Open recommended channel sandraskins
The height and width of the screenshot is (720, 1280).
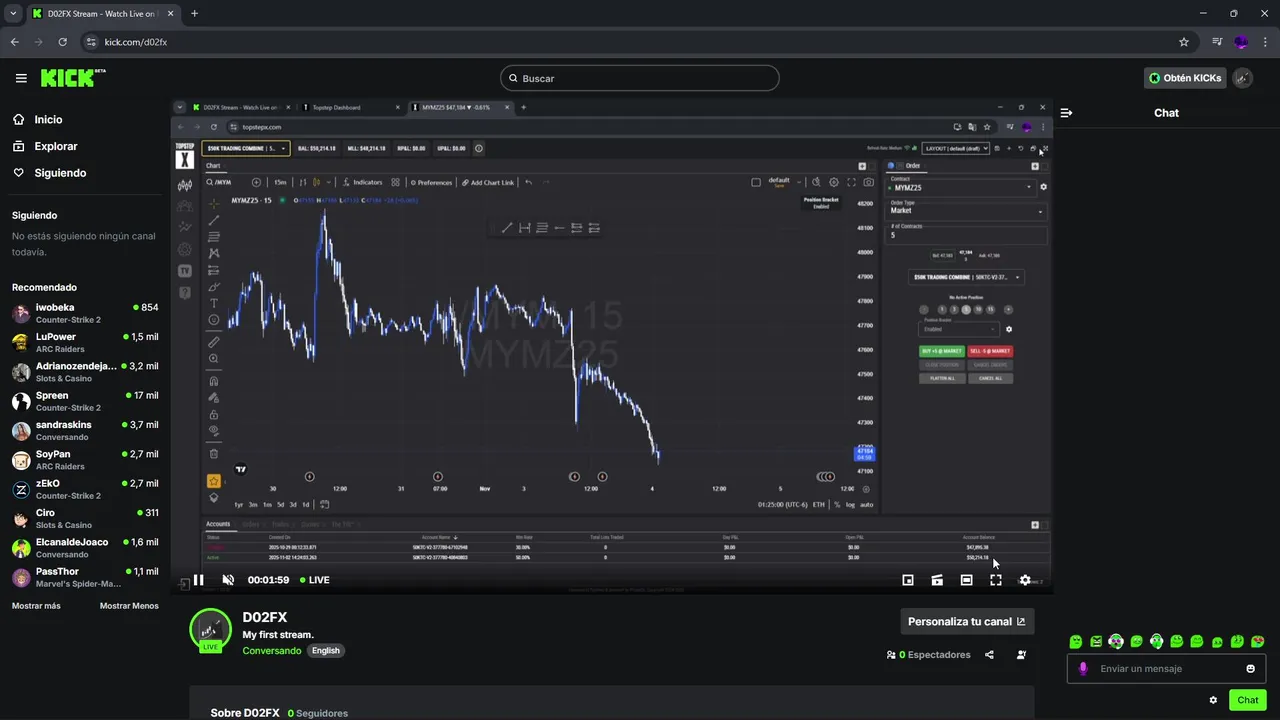point(85,430)
